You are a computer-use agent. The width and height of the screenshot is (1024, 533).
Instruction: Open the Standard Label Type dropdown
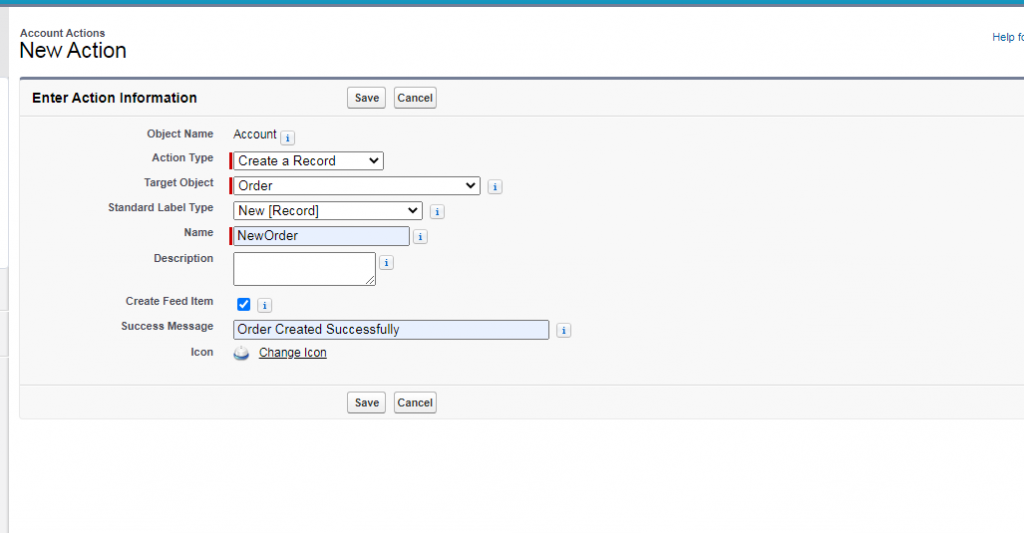pos(328,210)
